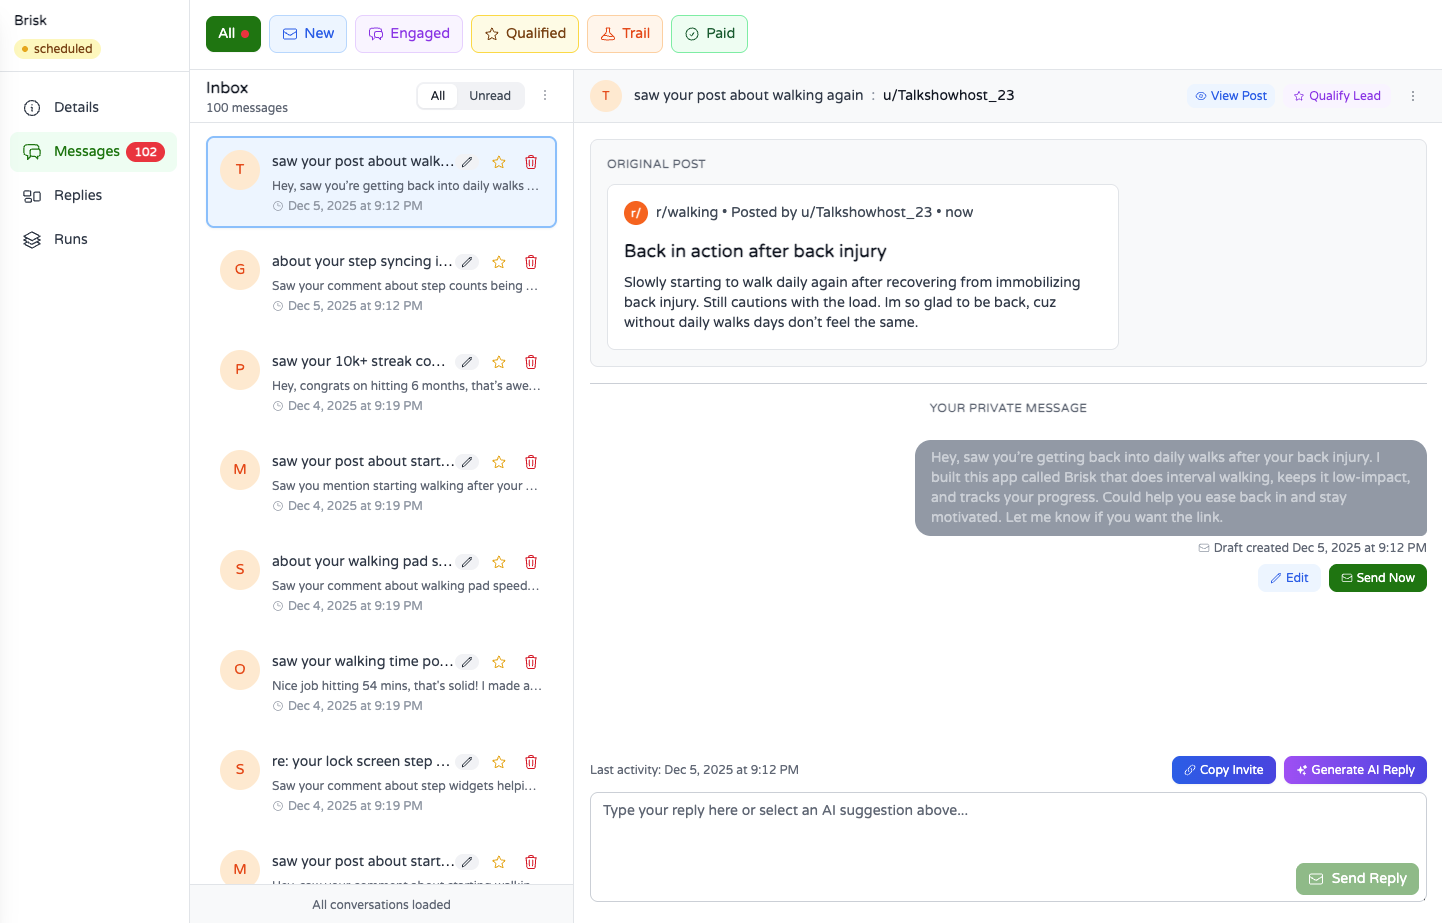This screenshot has width=1442, height=923.
Task: Open the inbox overflow menu
Action: tap(545, 95)
